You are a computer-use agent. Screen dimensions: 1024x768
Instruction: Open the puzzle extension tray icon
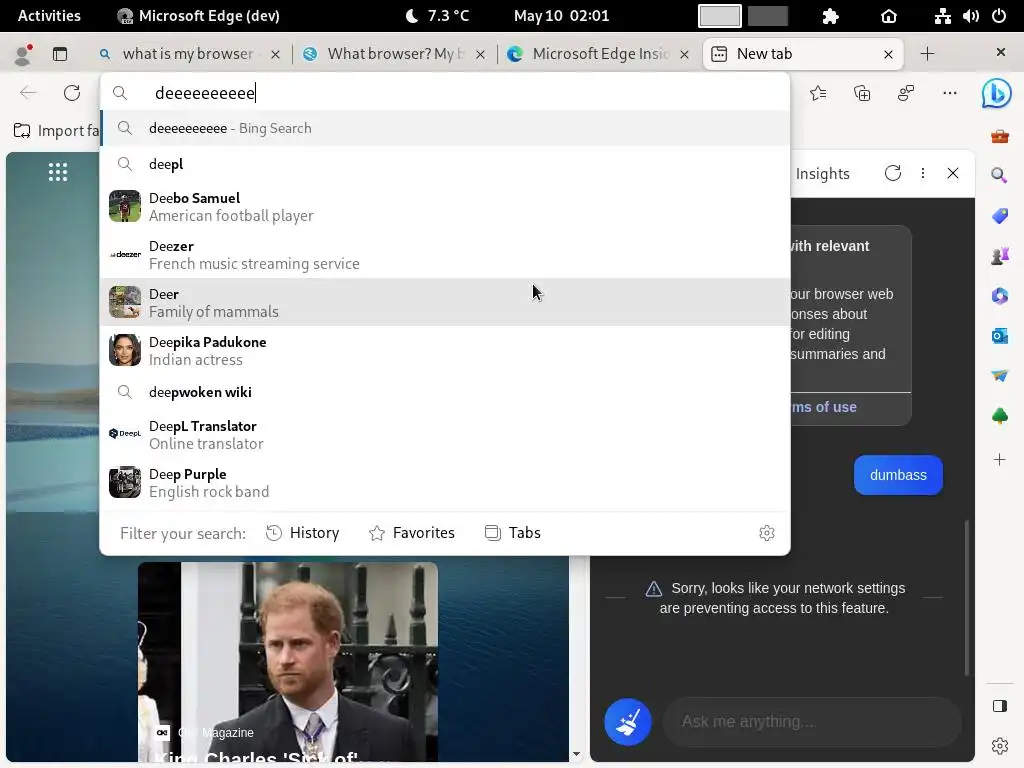click(x=830, y=16)
